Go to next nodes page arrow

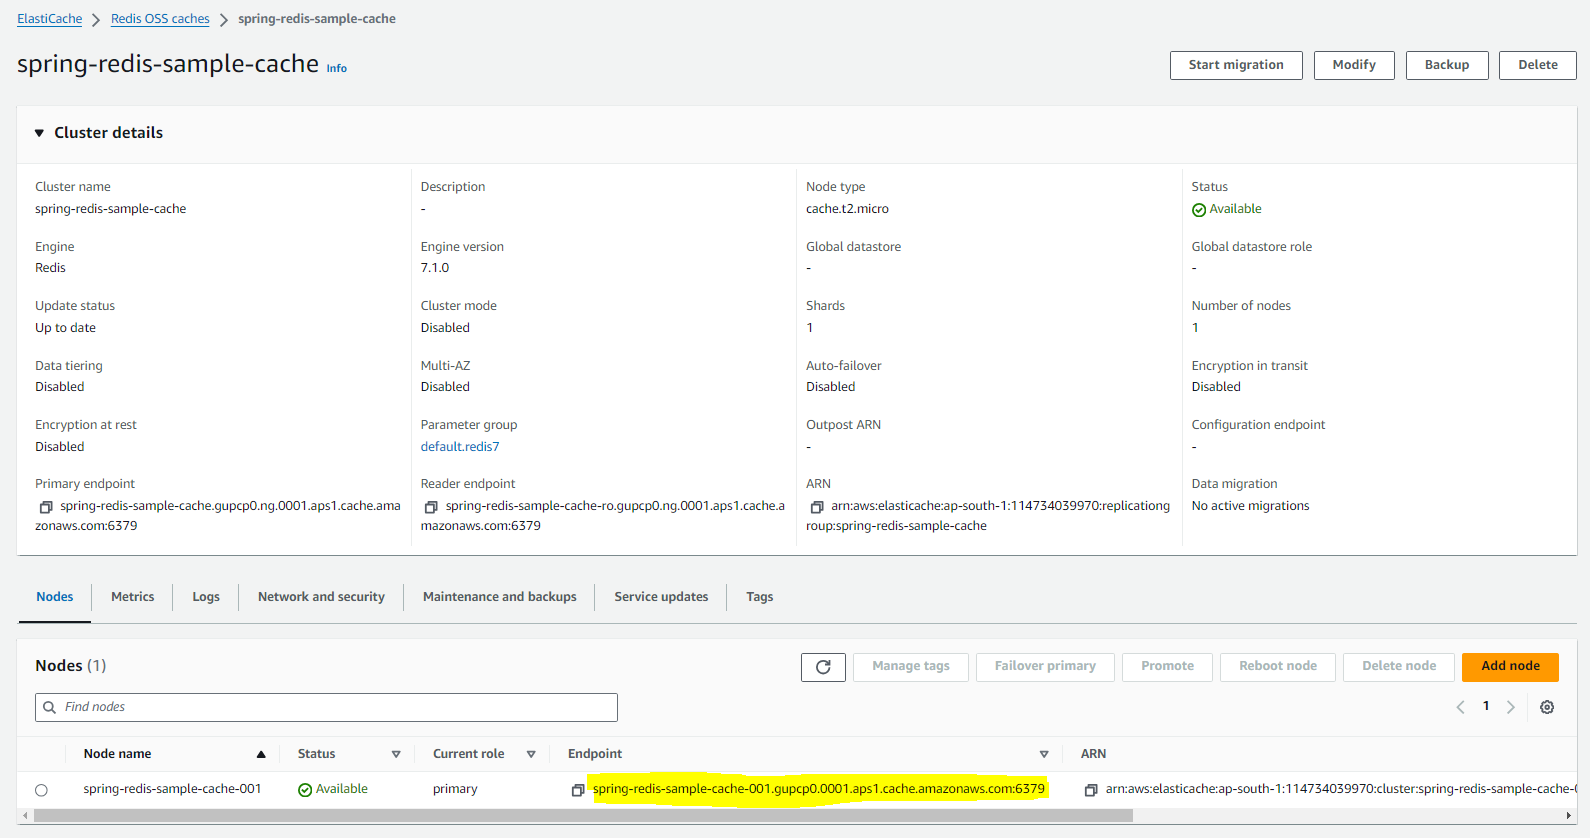tap(1511, 707)
